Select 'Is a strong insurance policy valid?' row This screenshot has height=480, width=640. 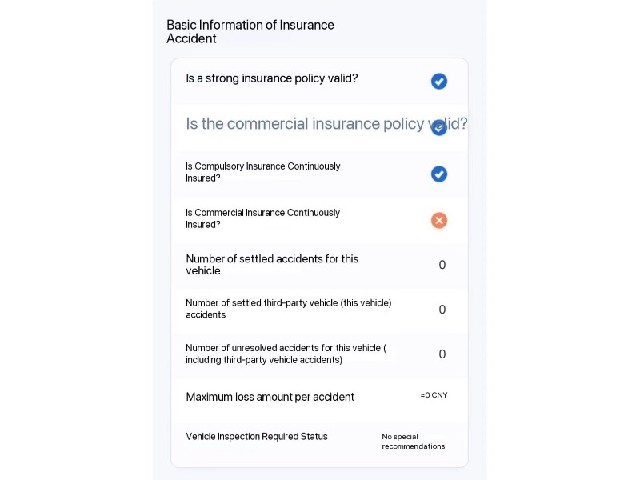pyautogui.click(x=319, y=81)
